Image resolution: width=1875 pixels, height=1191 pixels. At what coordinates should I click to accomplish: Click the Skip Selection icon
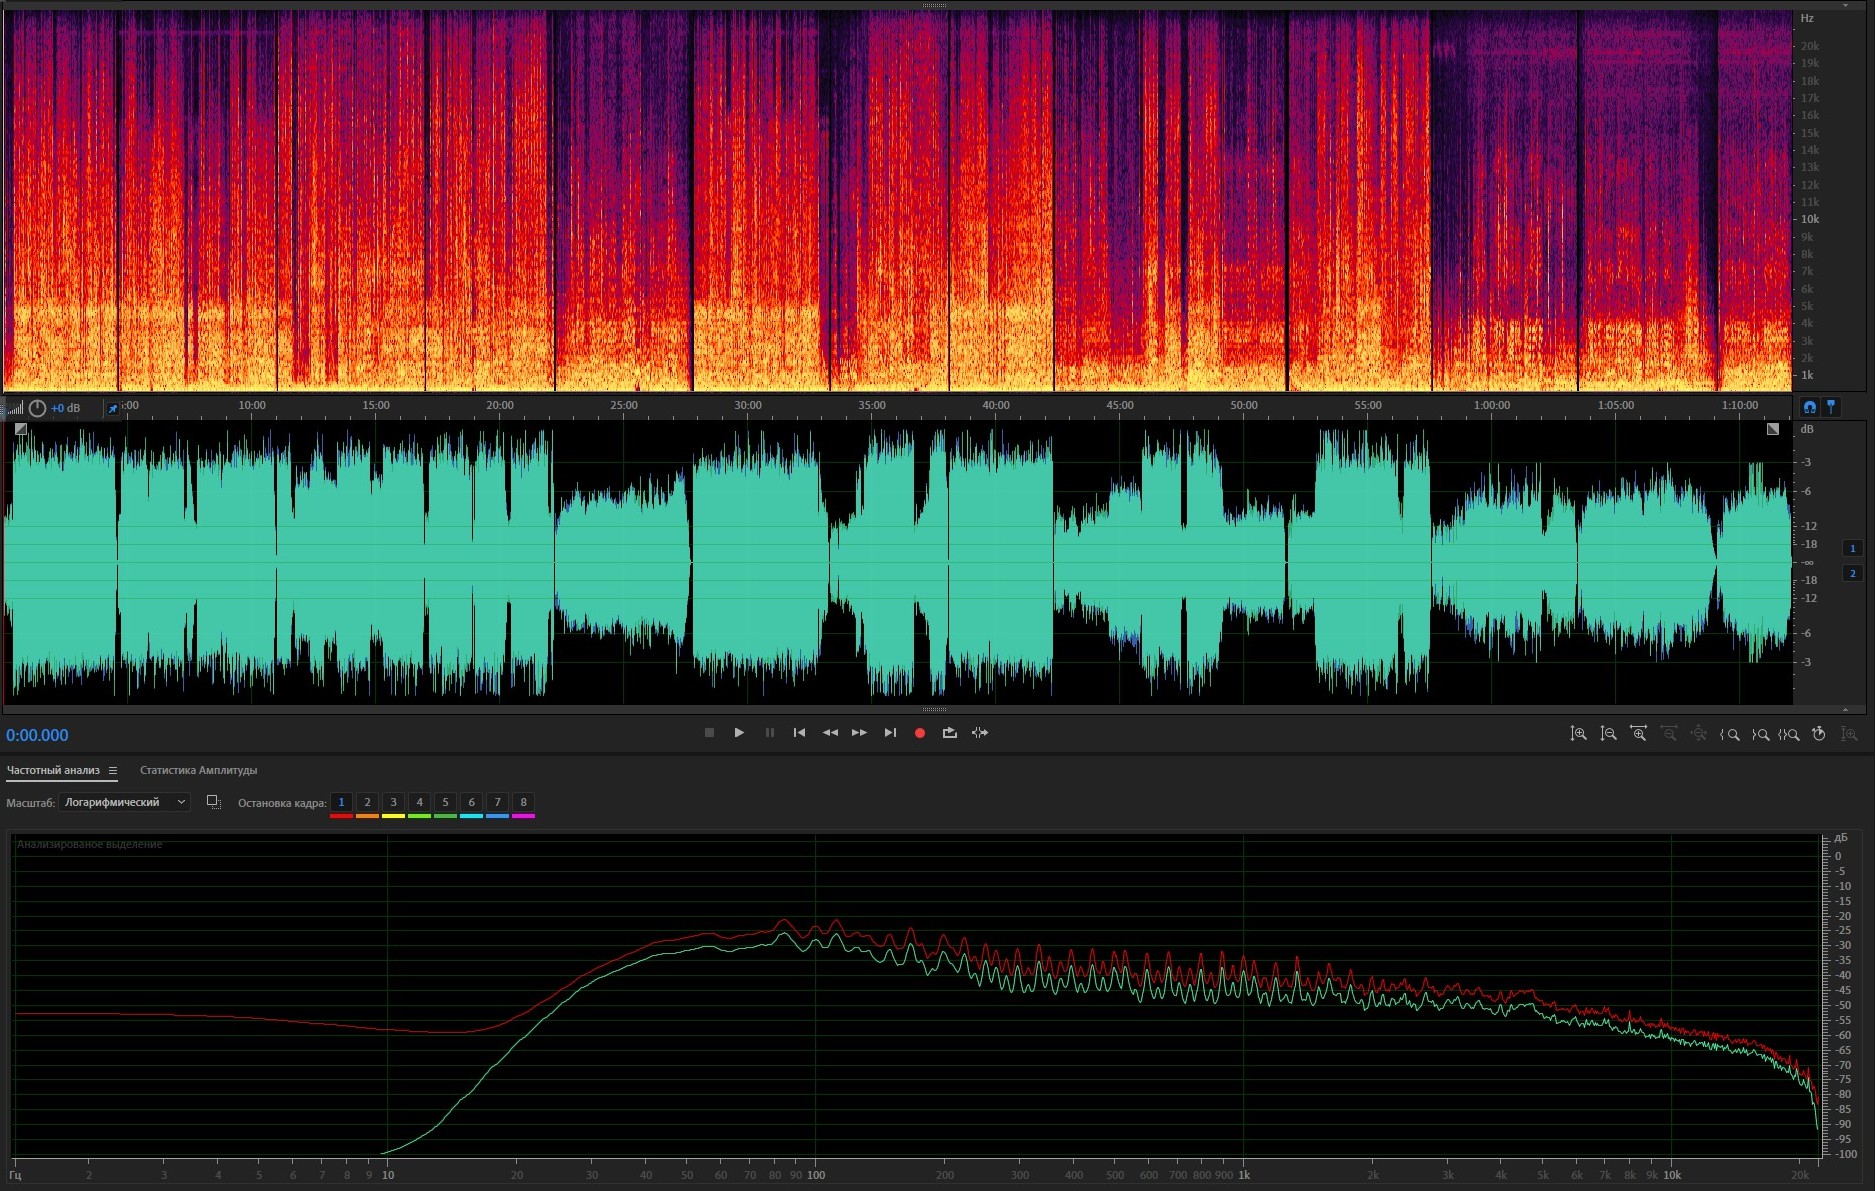pyautogui.click(x=980, y=733)
